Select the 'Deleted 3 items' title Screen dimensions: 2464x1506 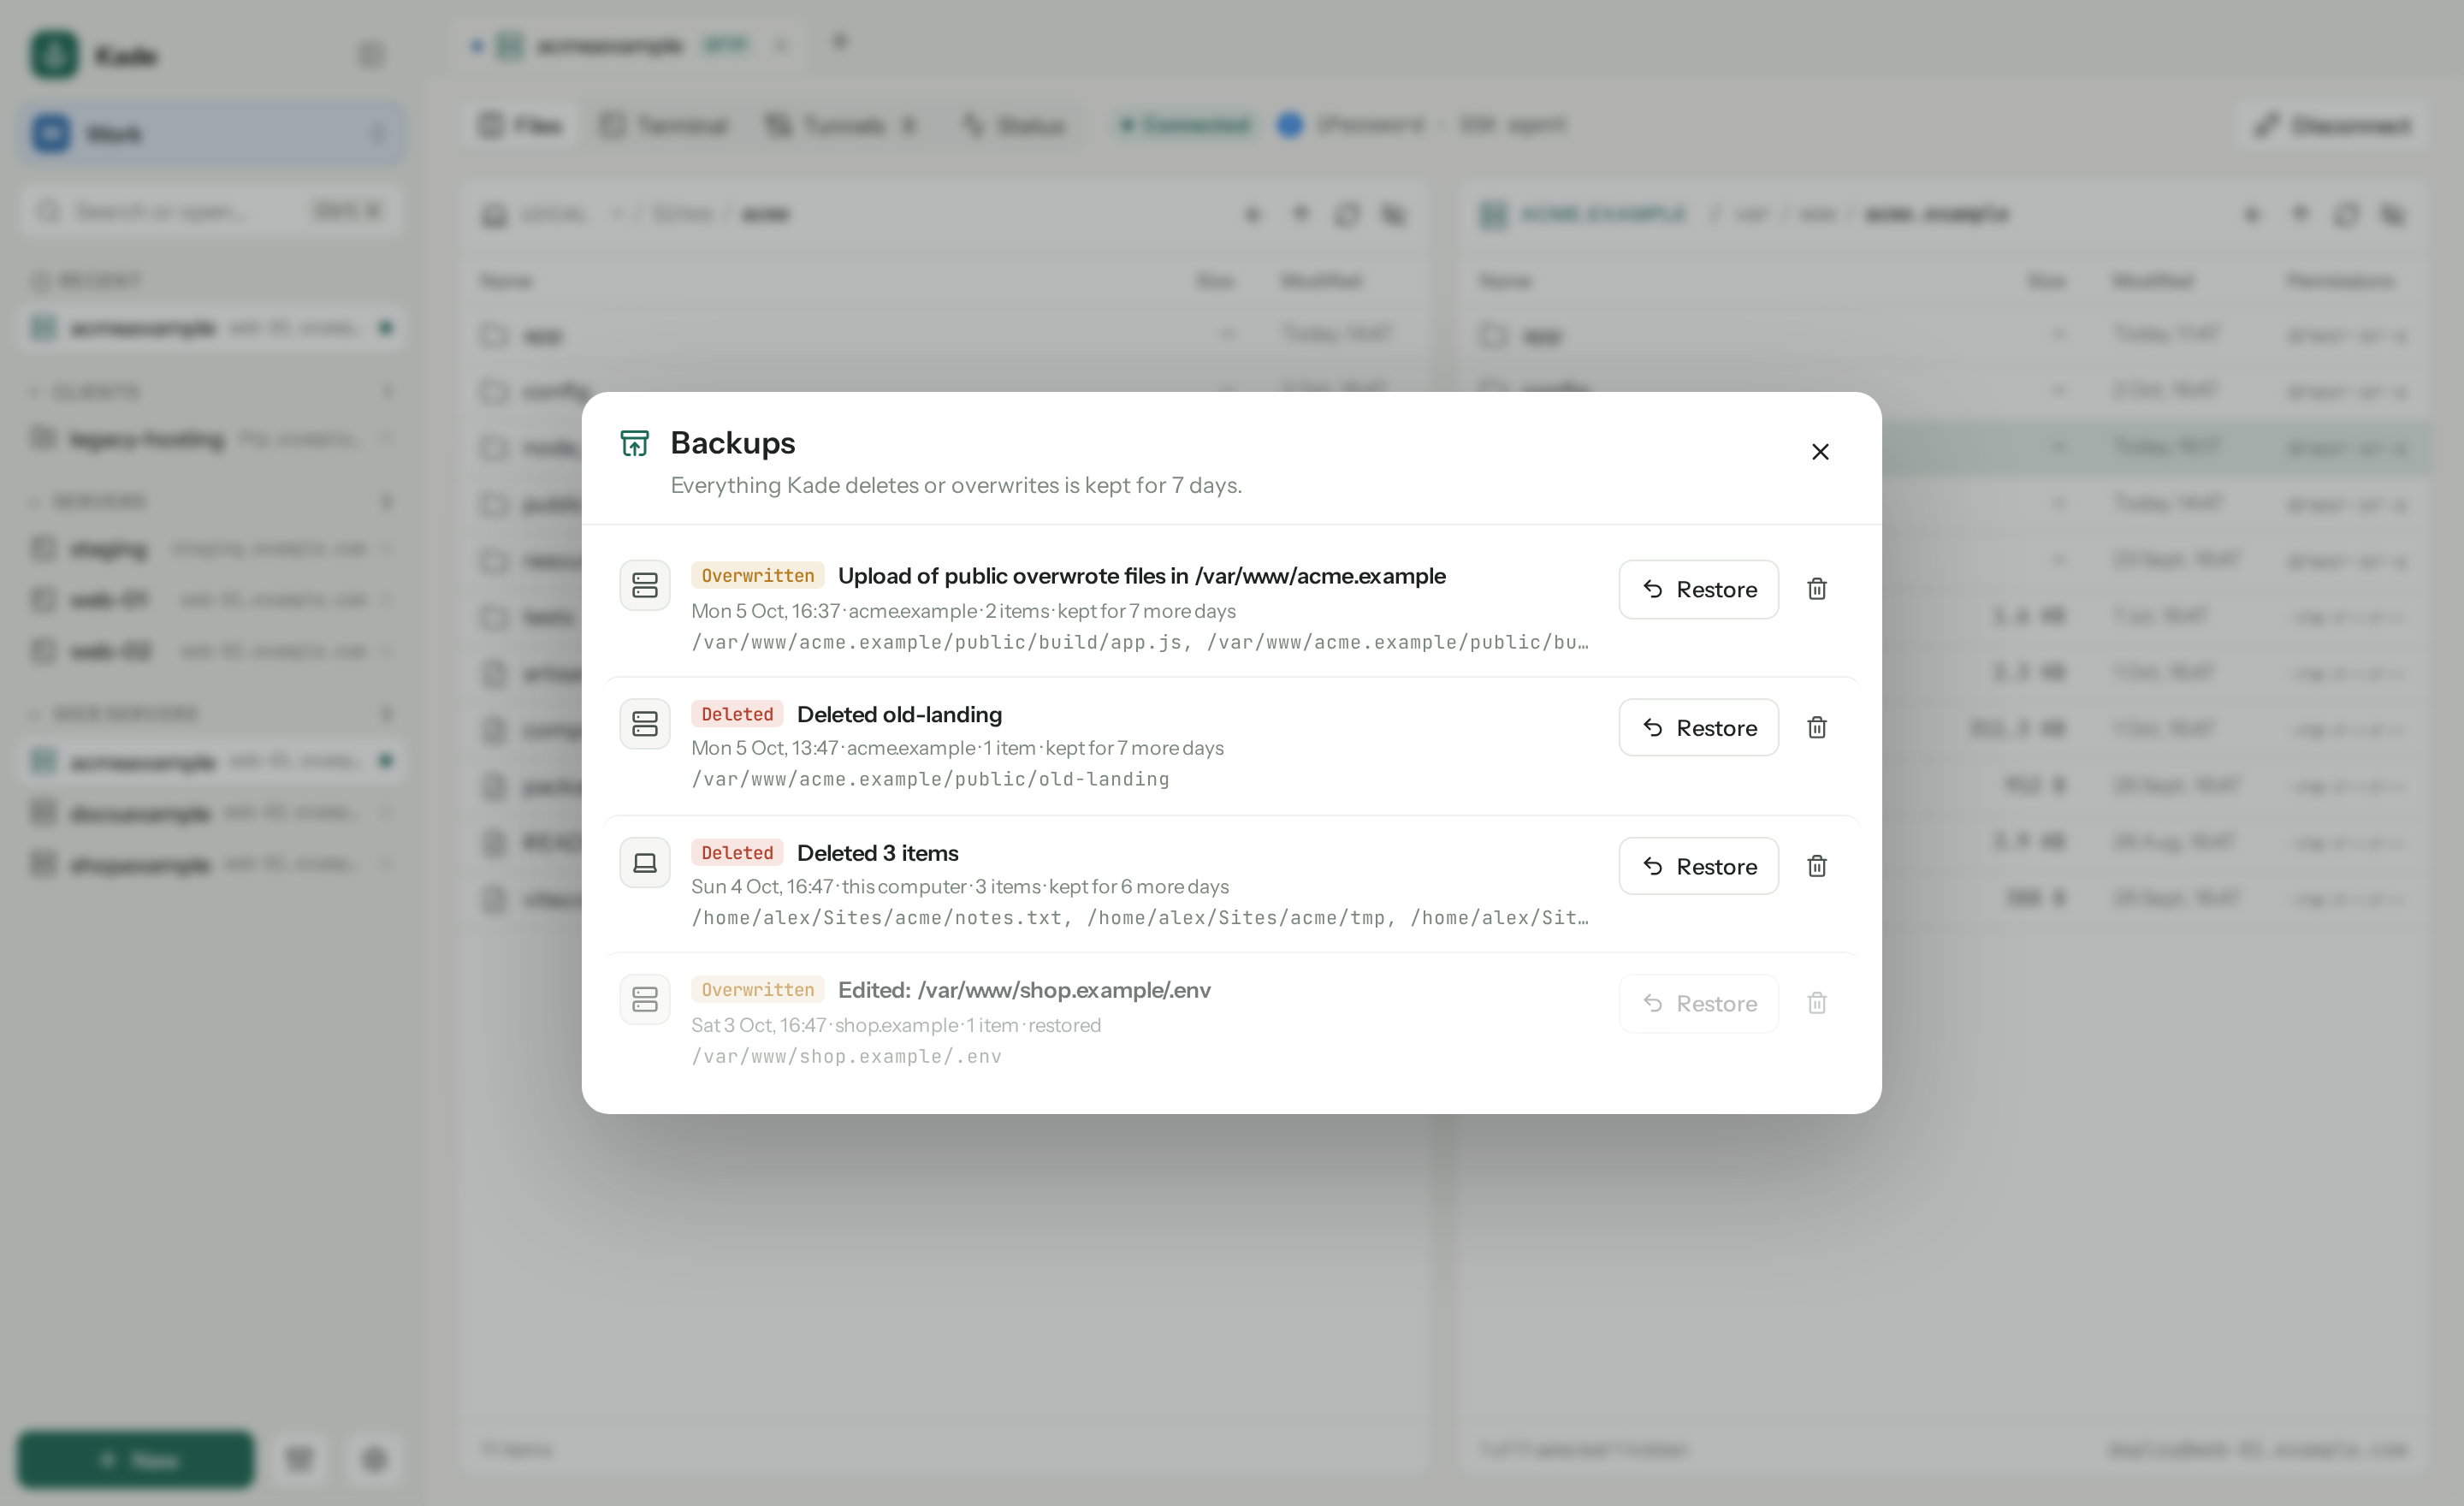(x=877, y=853)
